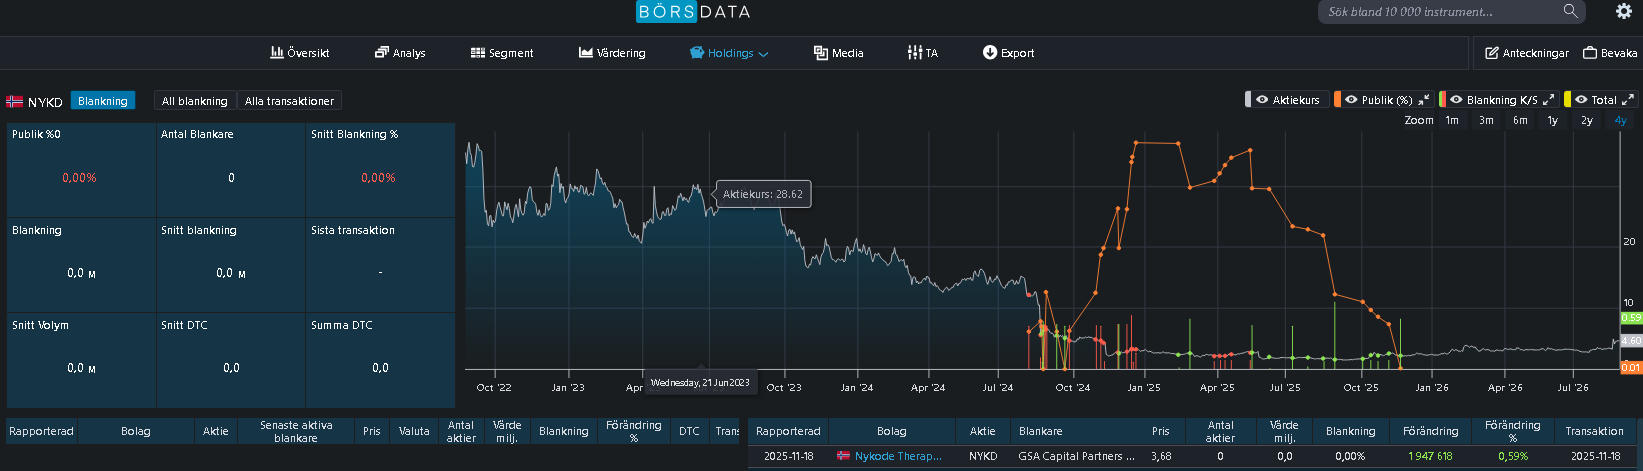Open Anteckningar notes icon
1643x471 pixels.
[1492, 53]
